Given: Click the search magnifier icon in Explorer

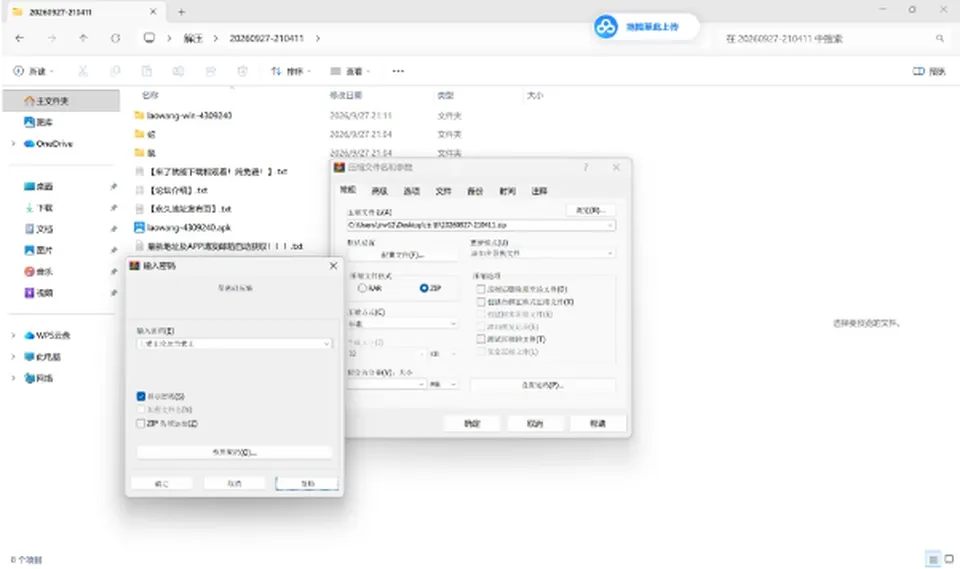Looking at the screenshot, I should pyautogui.click(x=940, y=39).
